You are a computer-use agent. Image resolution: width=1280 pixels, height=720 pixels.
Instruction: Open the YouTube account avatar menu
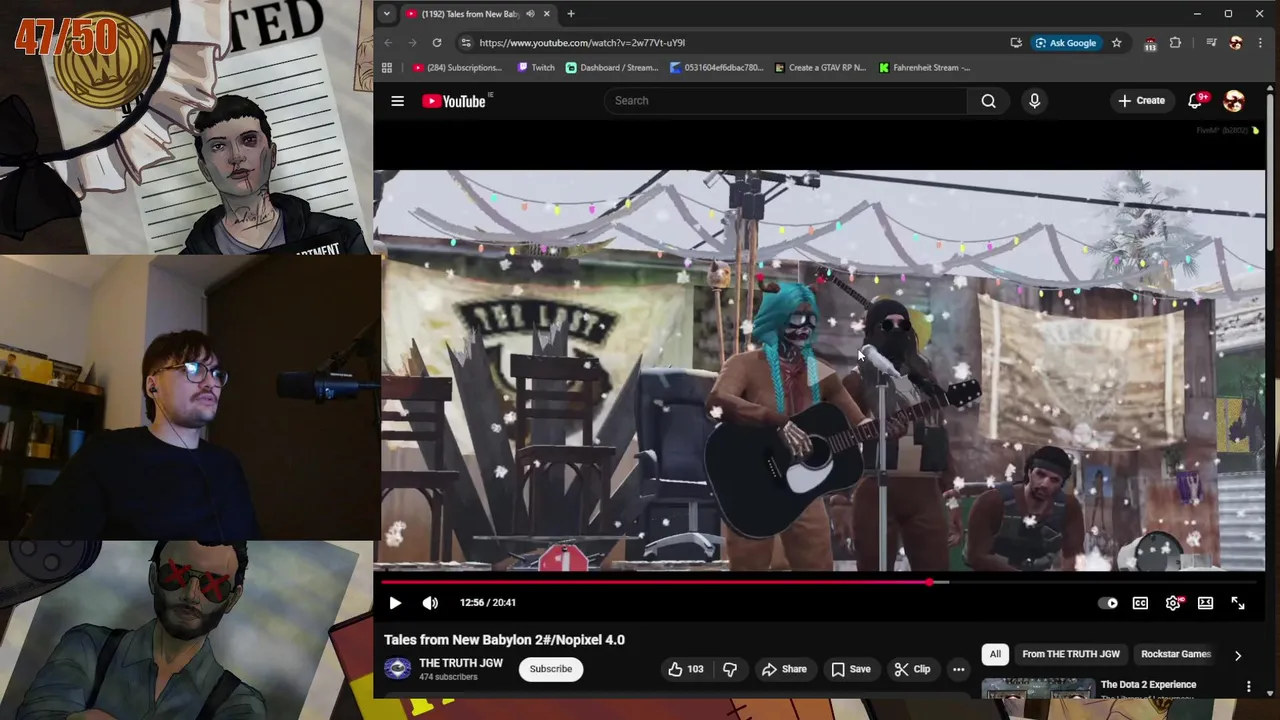(x=1234, y=101)
